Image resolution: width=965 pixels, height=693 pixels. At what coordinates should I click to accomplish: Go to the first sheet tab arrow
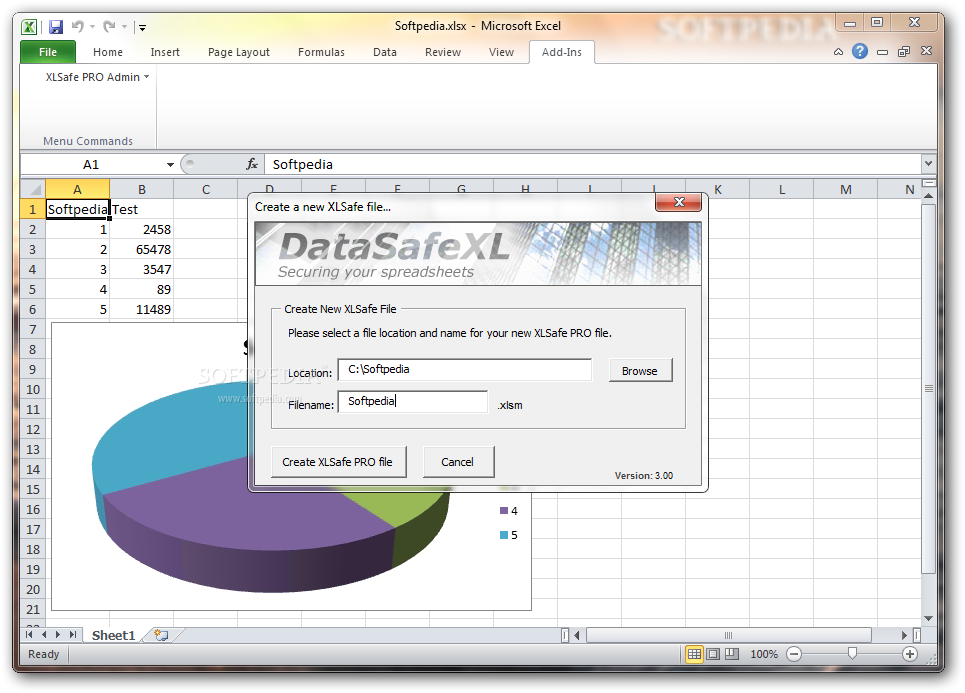point(30,635)
